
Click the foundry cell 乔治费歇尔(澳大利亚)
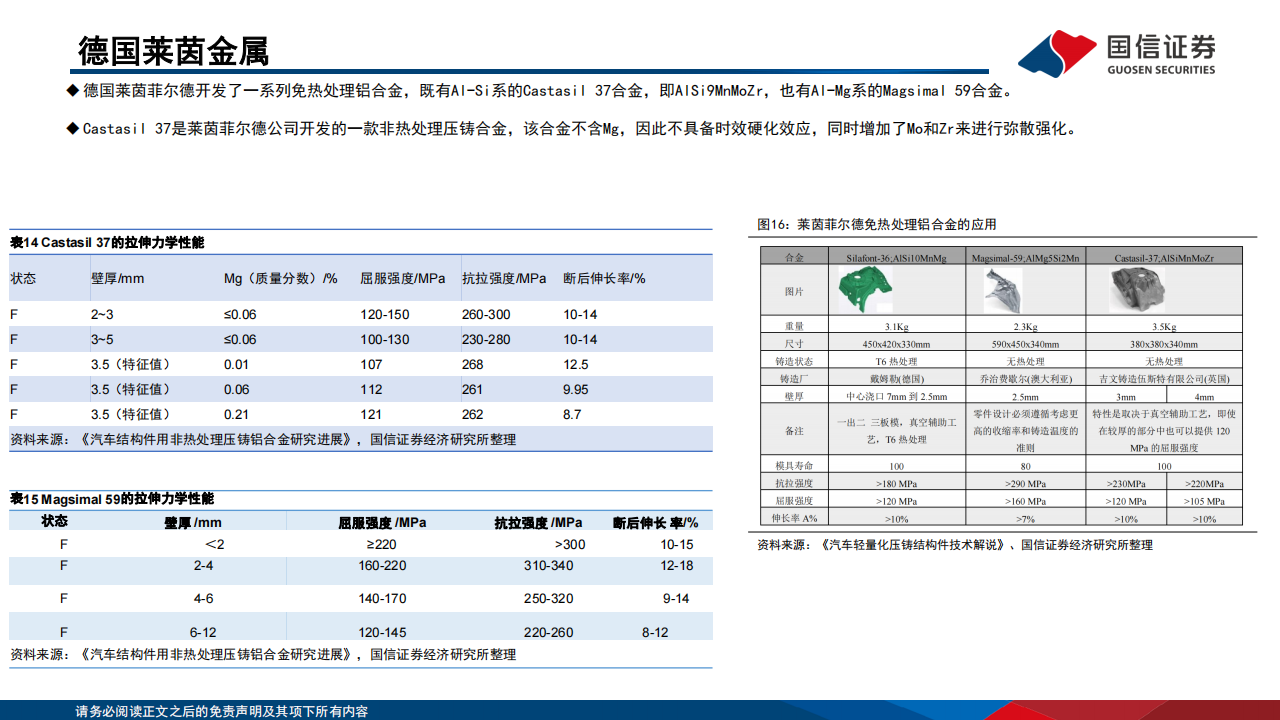(1026, 379)
